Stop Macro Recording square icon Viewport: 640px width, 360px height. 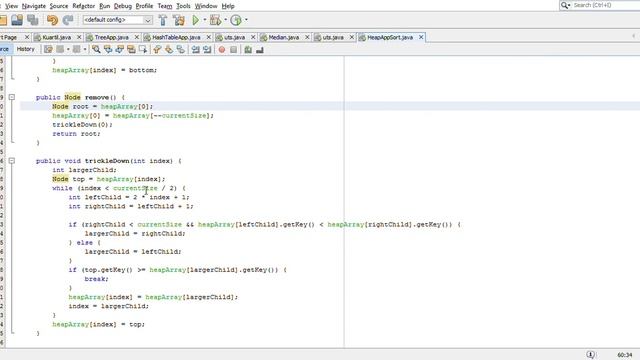pyautogui.click(x=233, y=49)
